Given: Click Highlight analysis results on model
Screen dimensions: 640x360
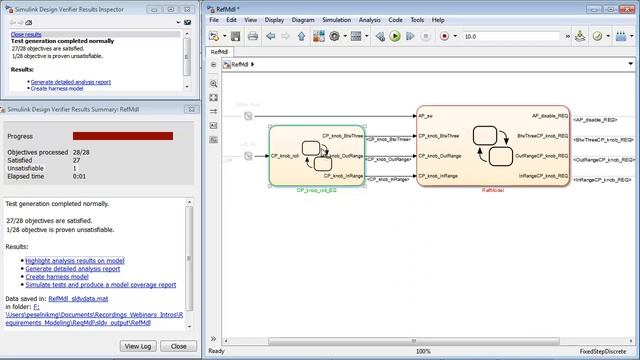Looking at the screenshot, I should point(75,260).
